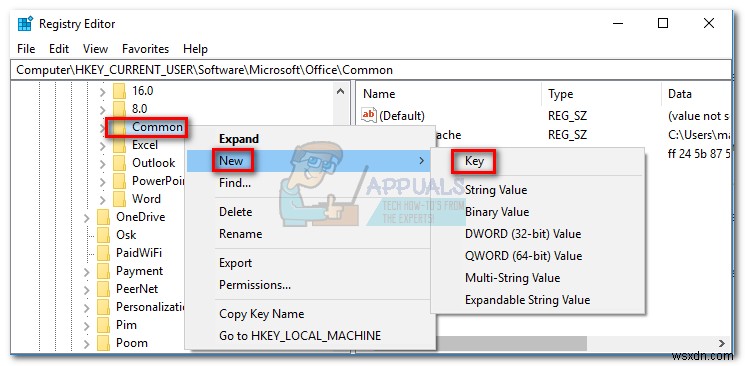Open the Favorites menu
The height and width of the screenshot is (366, 745).
(145, 48)
